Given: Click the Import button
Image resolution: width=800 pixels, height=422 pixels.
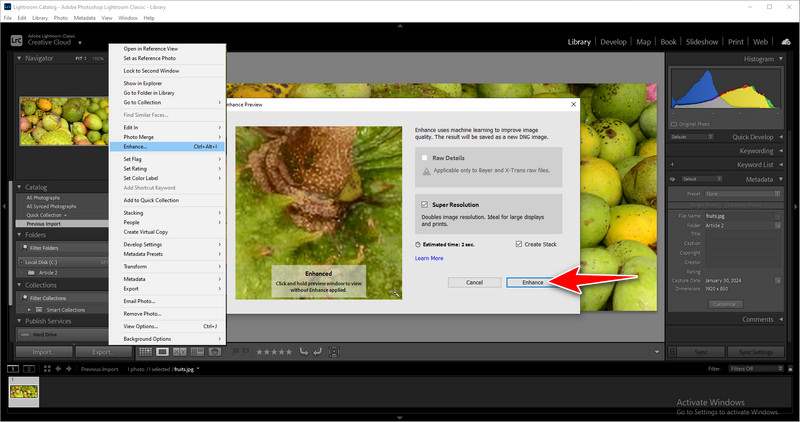Looking at the screenshot, I should click(43, 352).
